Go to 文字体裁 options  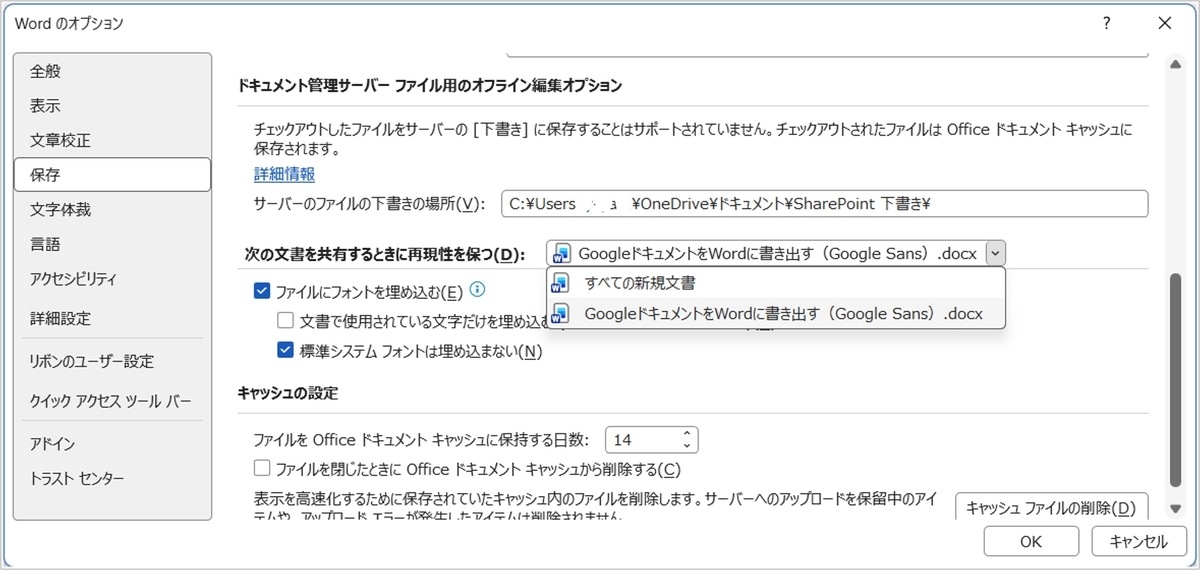112,209
